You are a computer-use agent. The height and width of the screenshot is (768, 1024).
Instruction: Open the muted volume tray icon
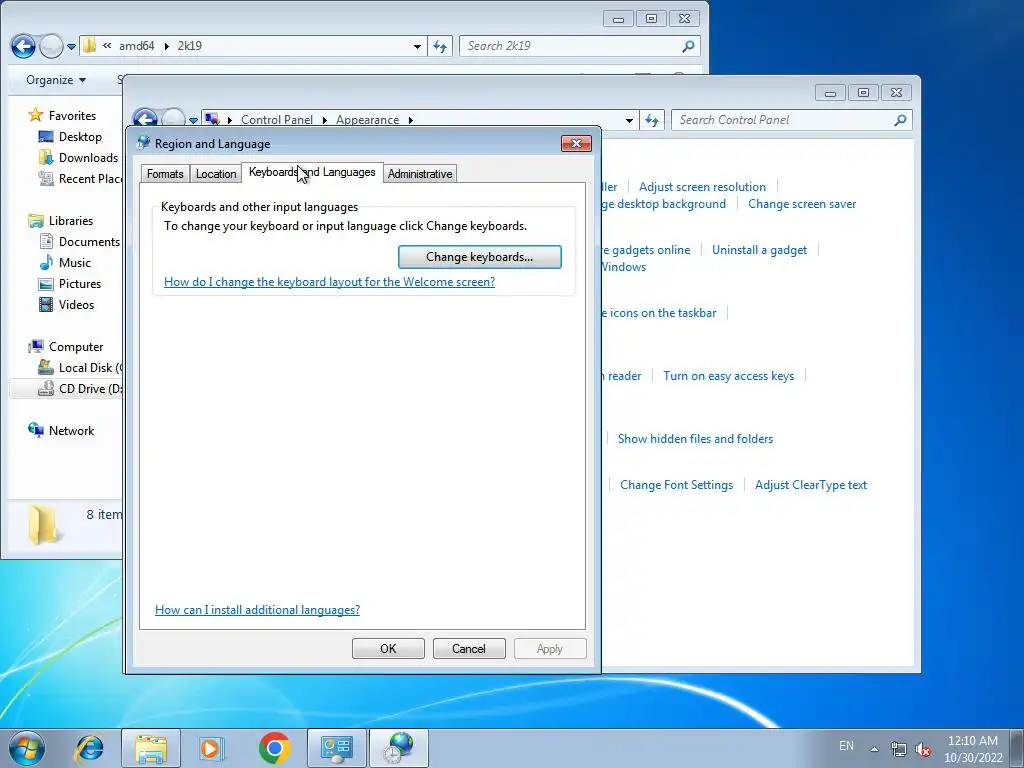[x=923, y=749]
